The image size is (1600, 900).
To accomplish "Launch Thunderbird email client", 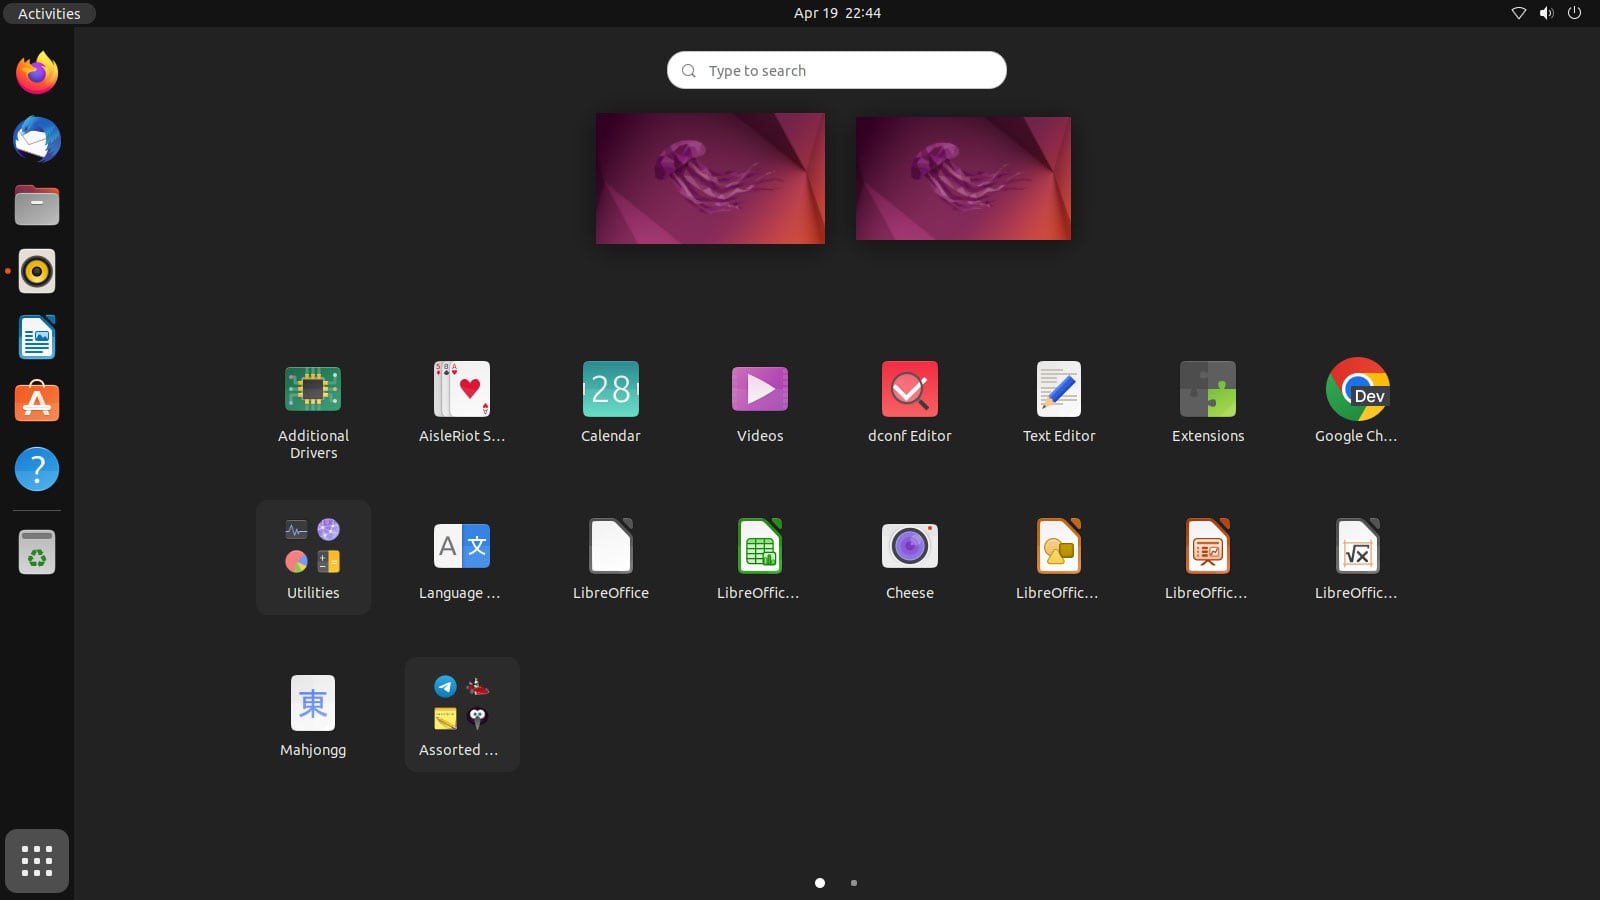I will [x=36, y=139].
